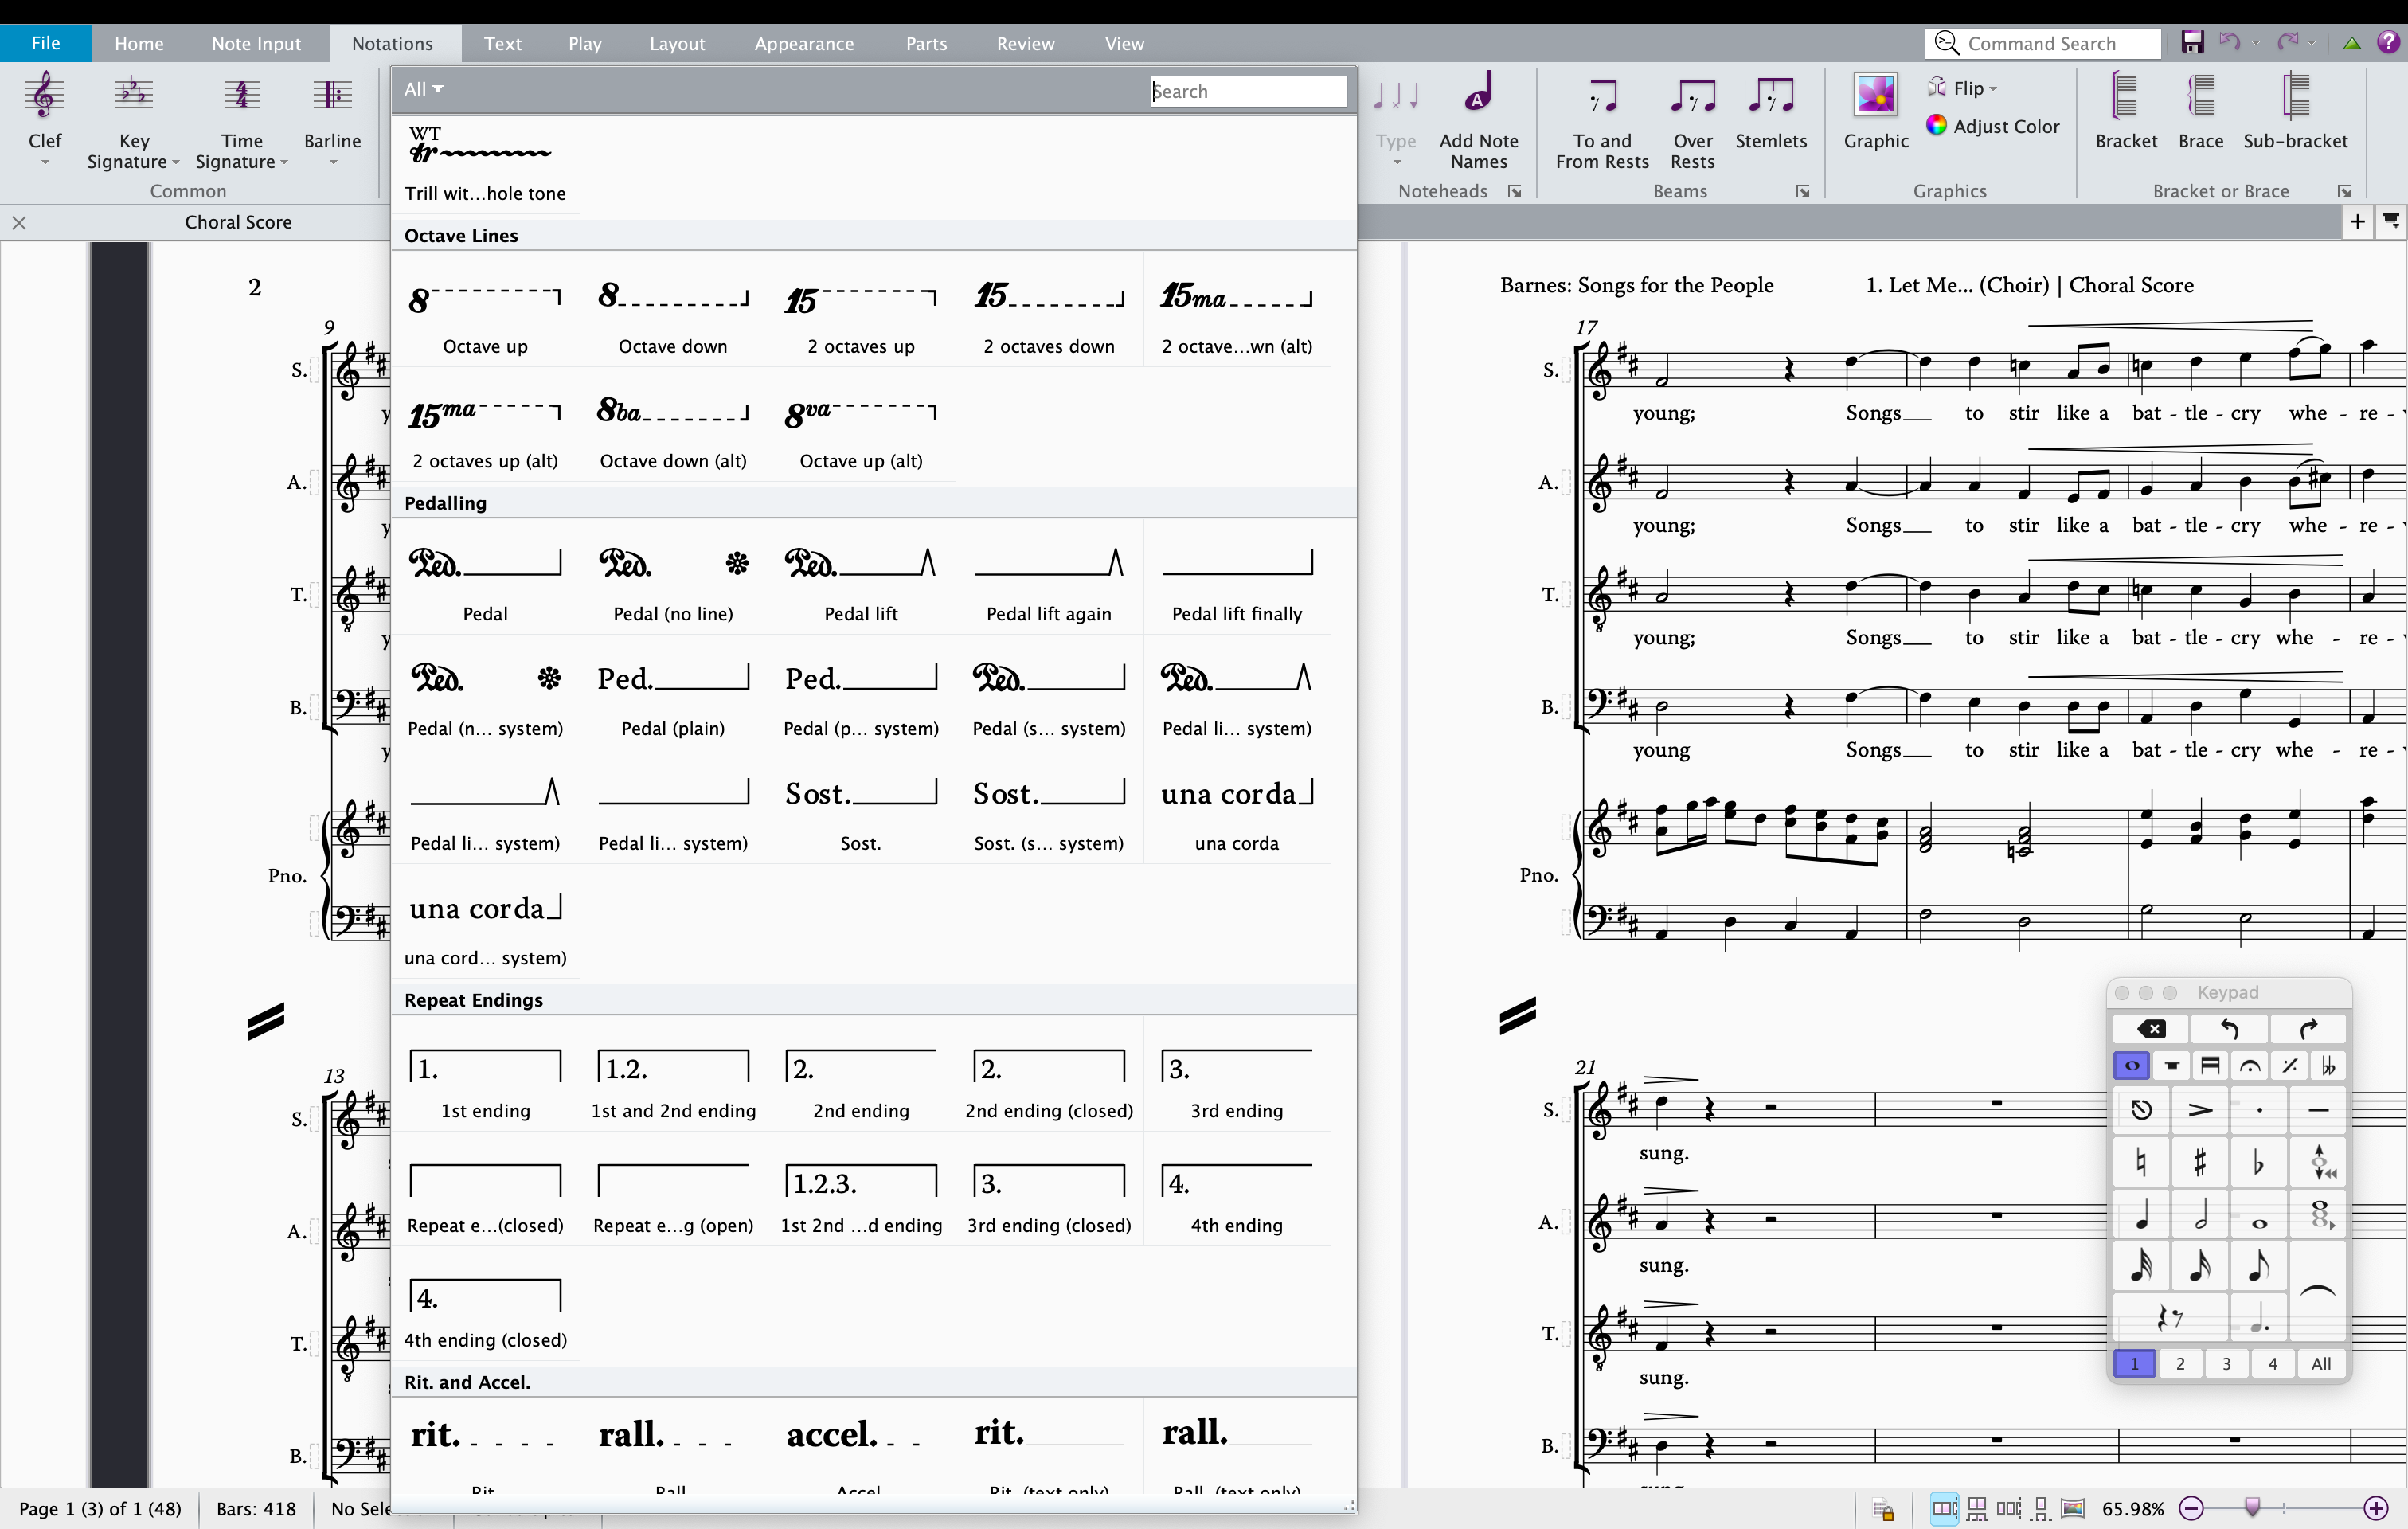Save the score with the floppy icon

2192,42
